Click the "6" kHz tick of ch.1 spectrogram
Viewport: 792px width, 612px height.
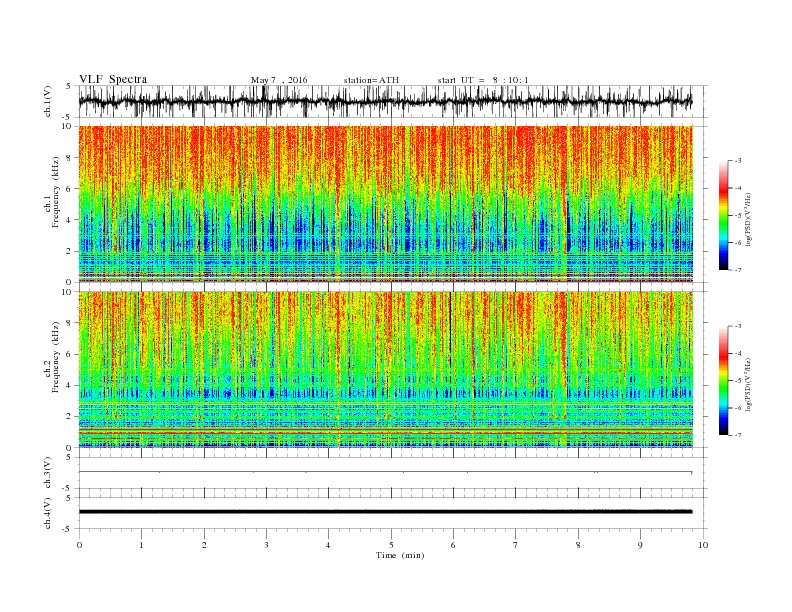(69, 189)
